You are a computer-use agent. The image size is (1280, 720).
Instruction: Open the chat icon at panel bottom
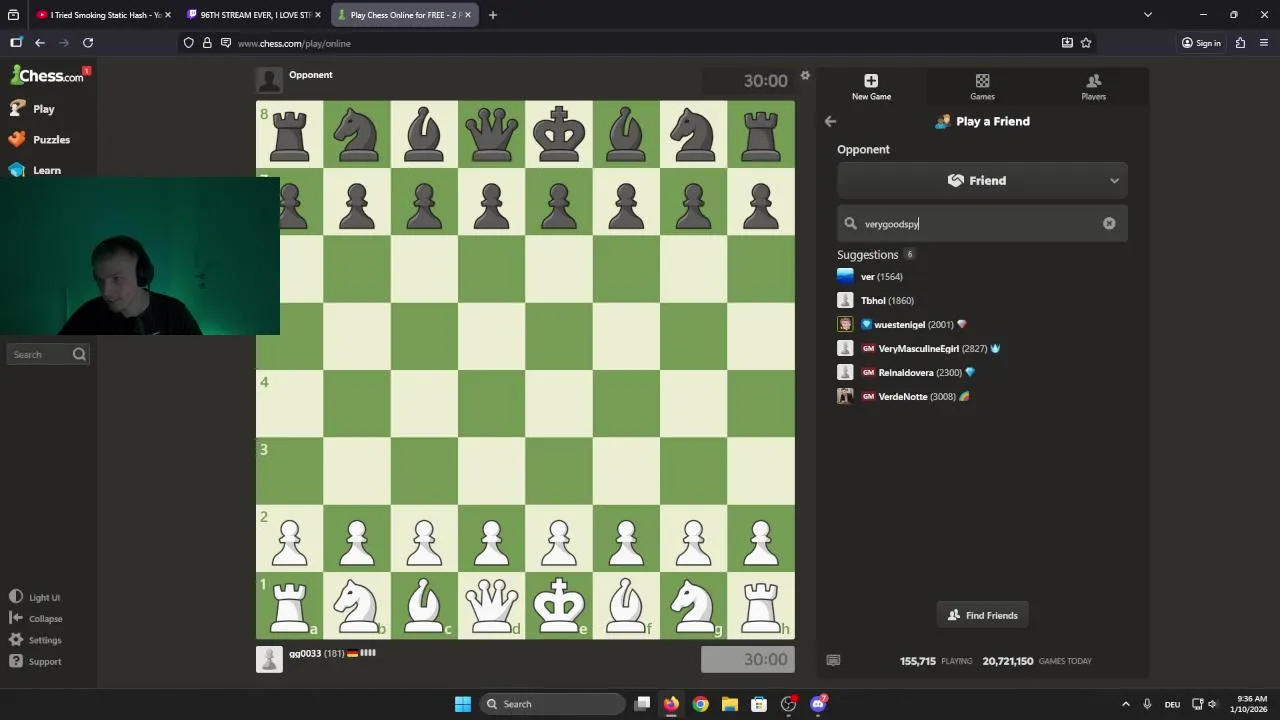pos(833,660)
